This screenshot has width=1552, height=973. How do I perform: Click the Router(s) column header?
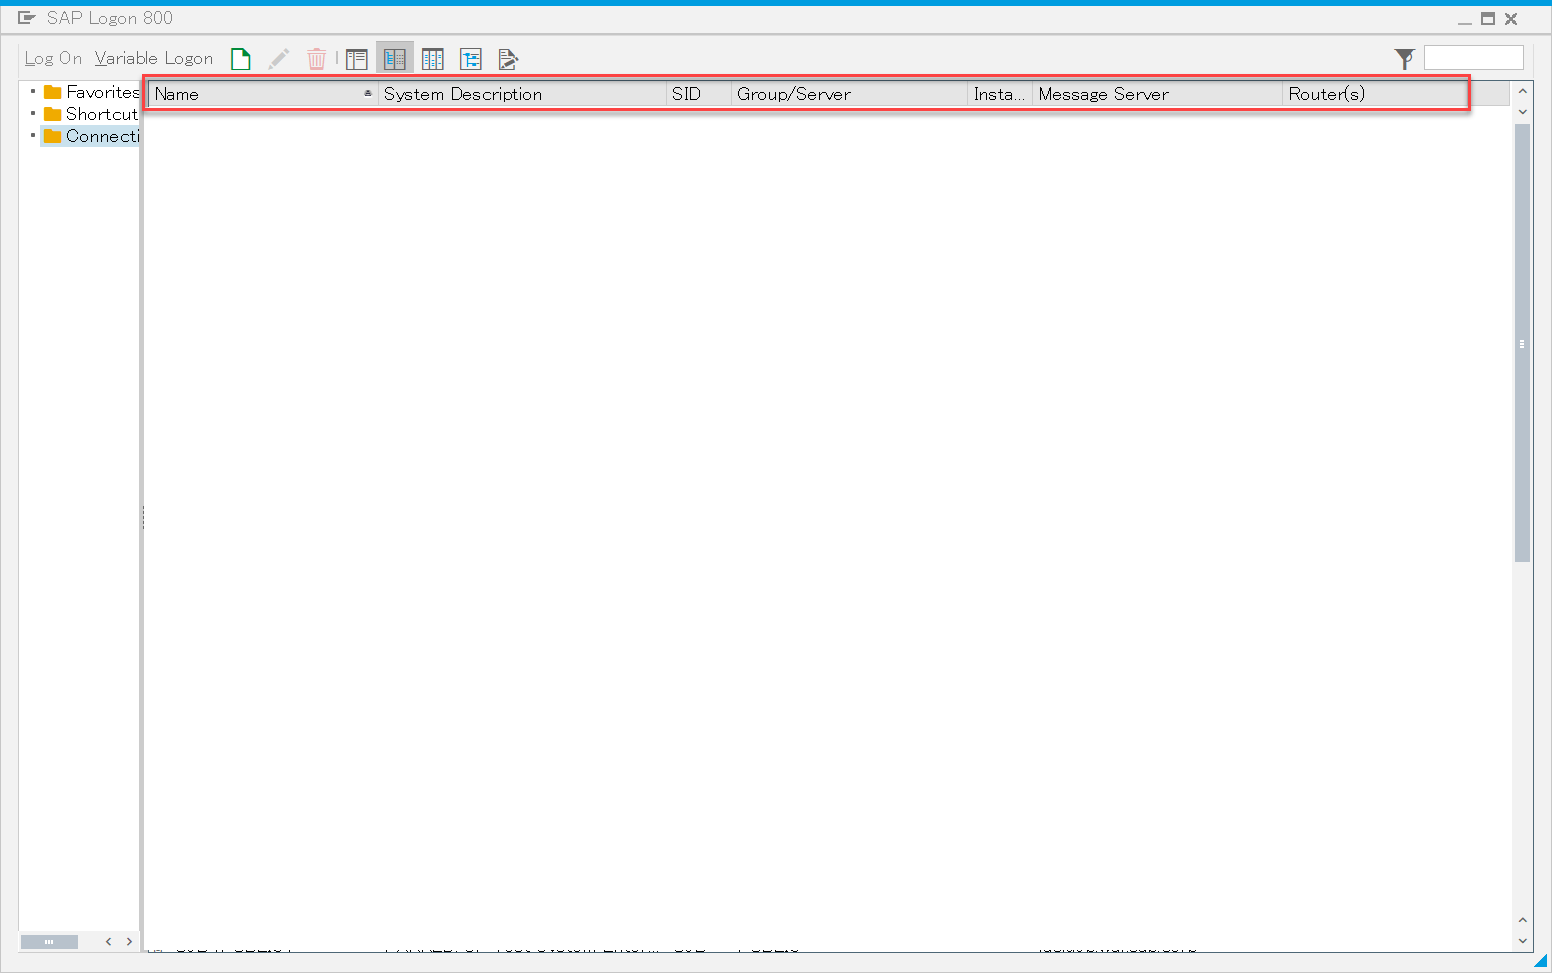pyautogui.click(x=1375, y=94)
